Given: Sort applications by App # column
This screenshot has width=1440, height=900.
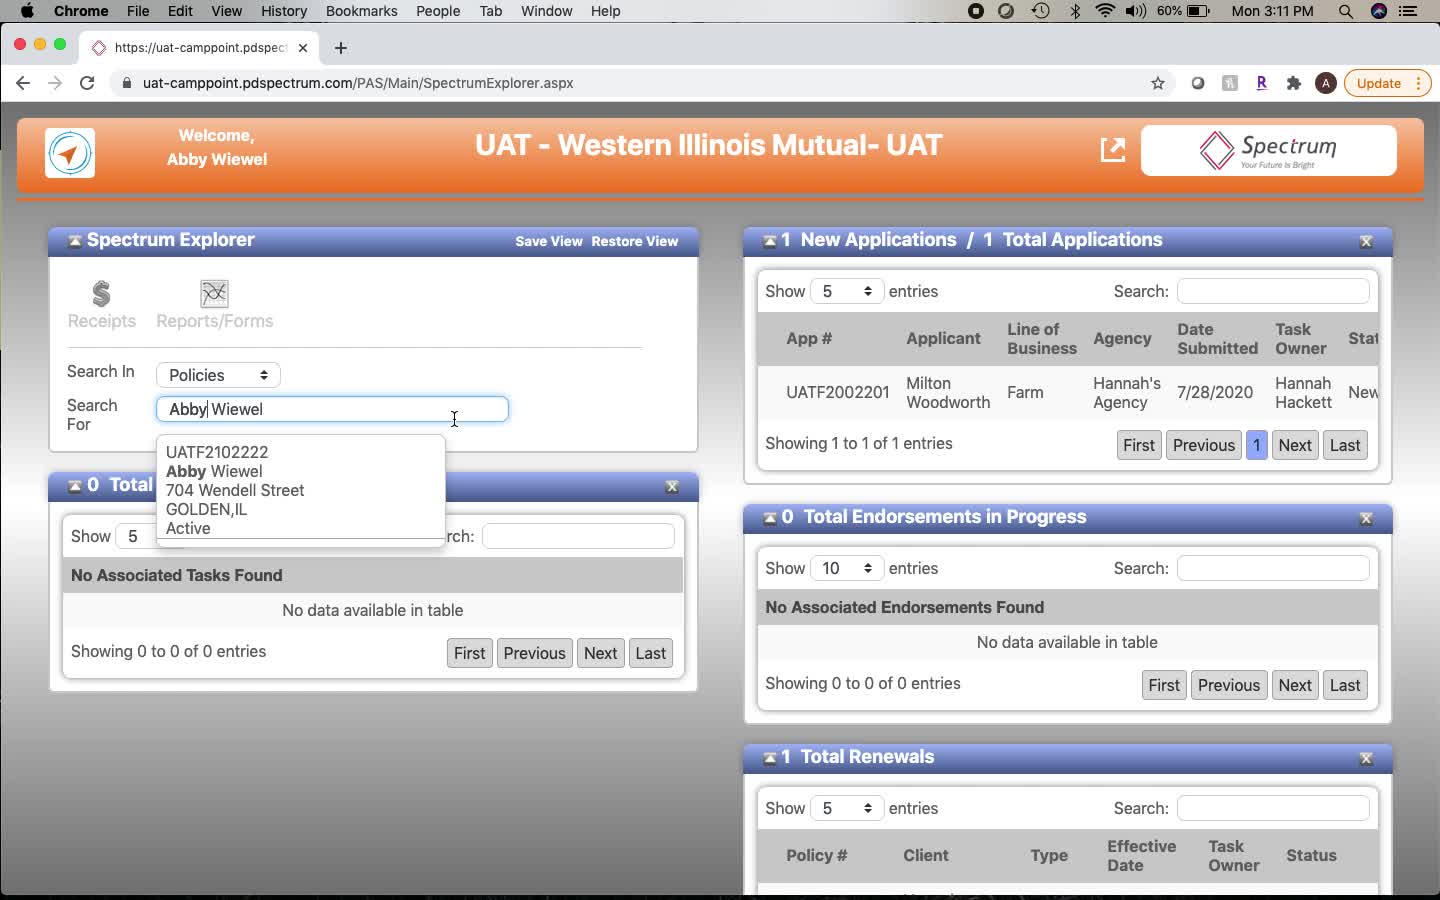Looking at the screenshot, I should pos(809,338).
